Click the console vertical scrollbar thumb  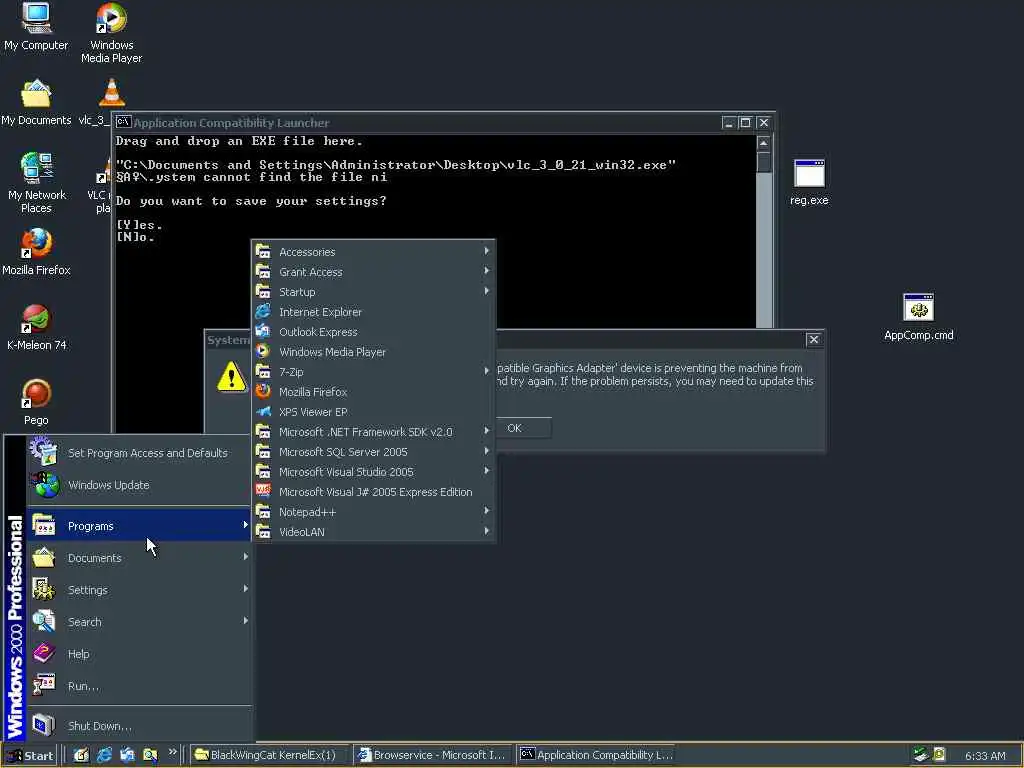point(763,162)
